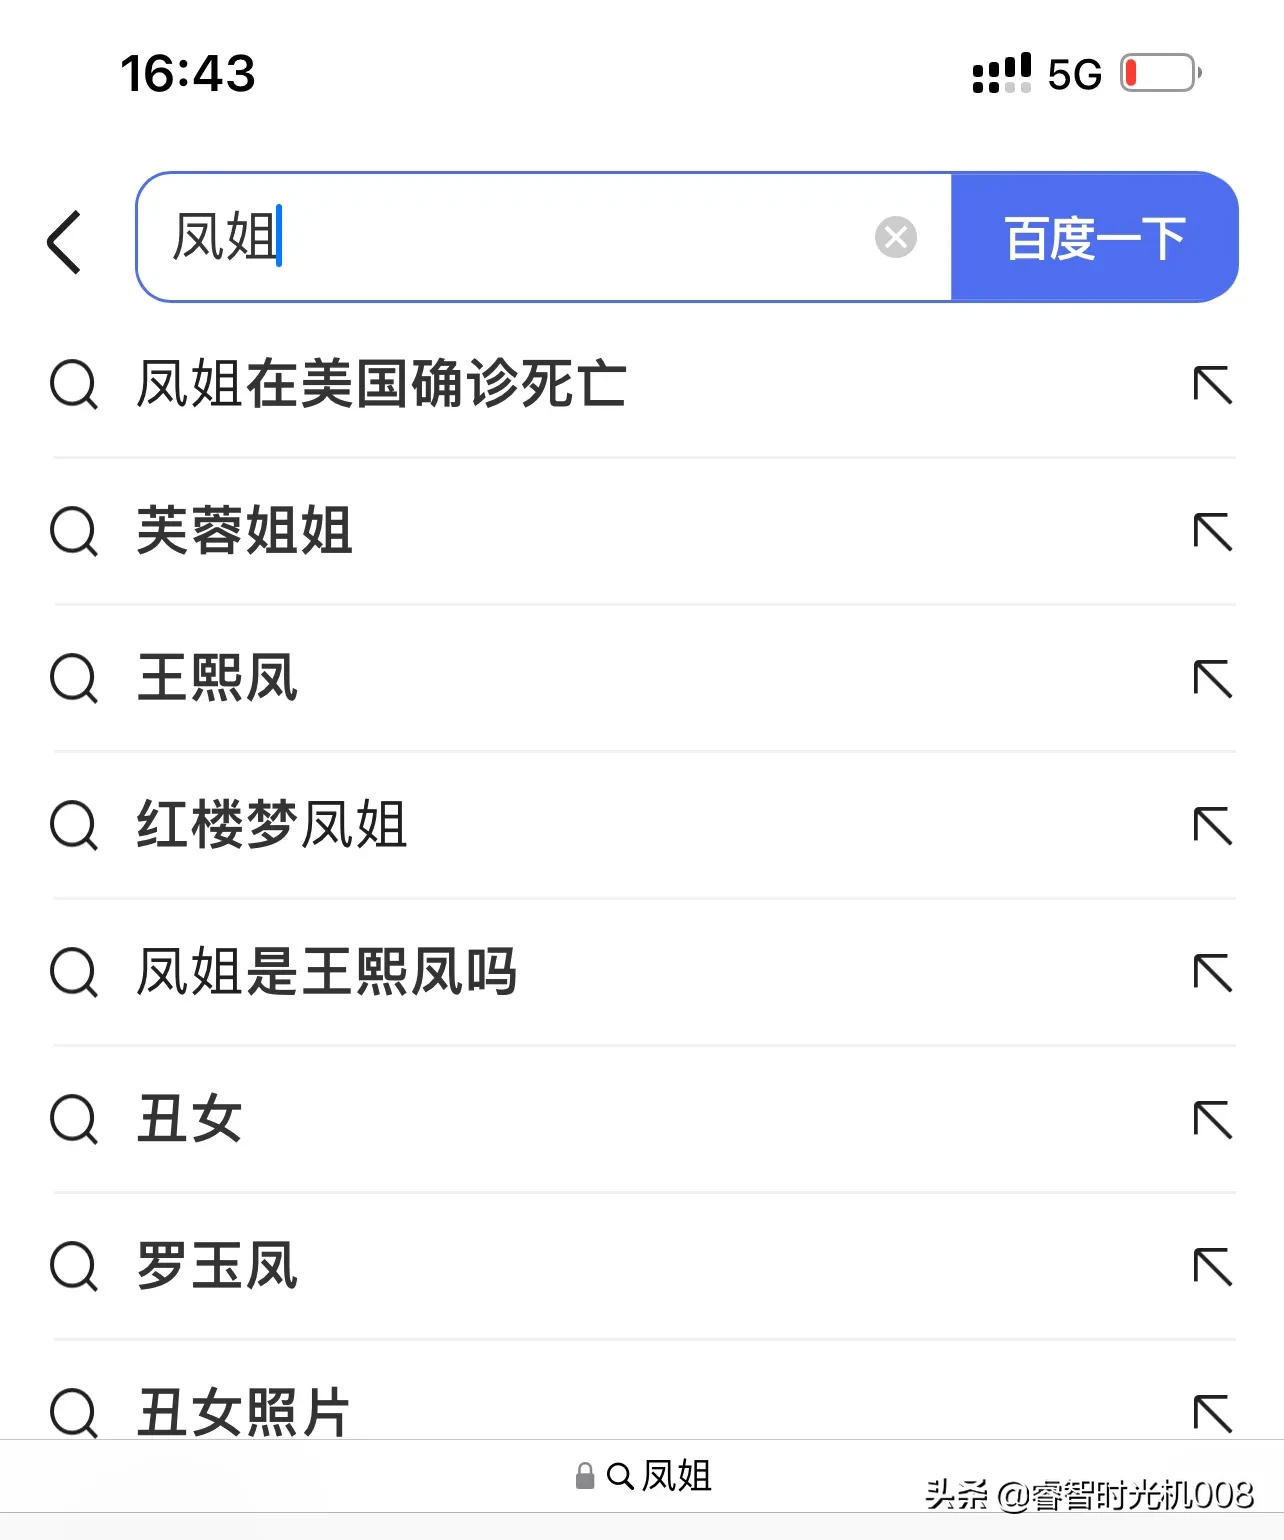
Task: Fill search box using arrow beside 凤姐在美国确诊死亡
Action: click(x=1213, y=385)
